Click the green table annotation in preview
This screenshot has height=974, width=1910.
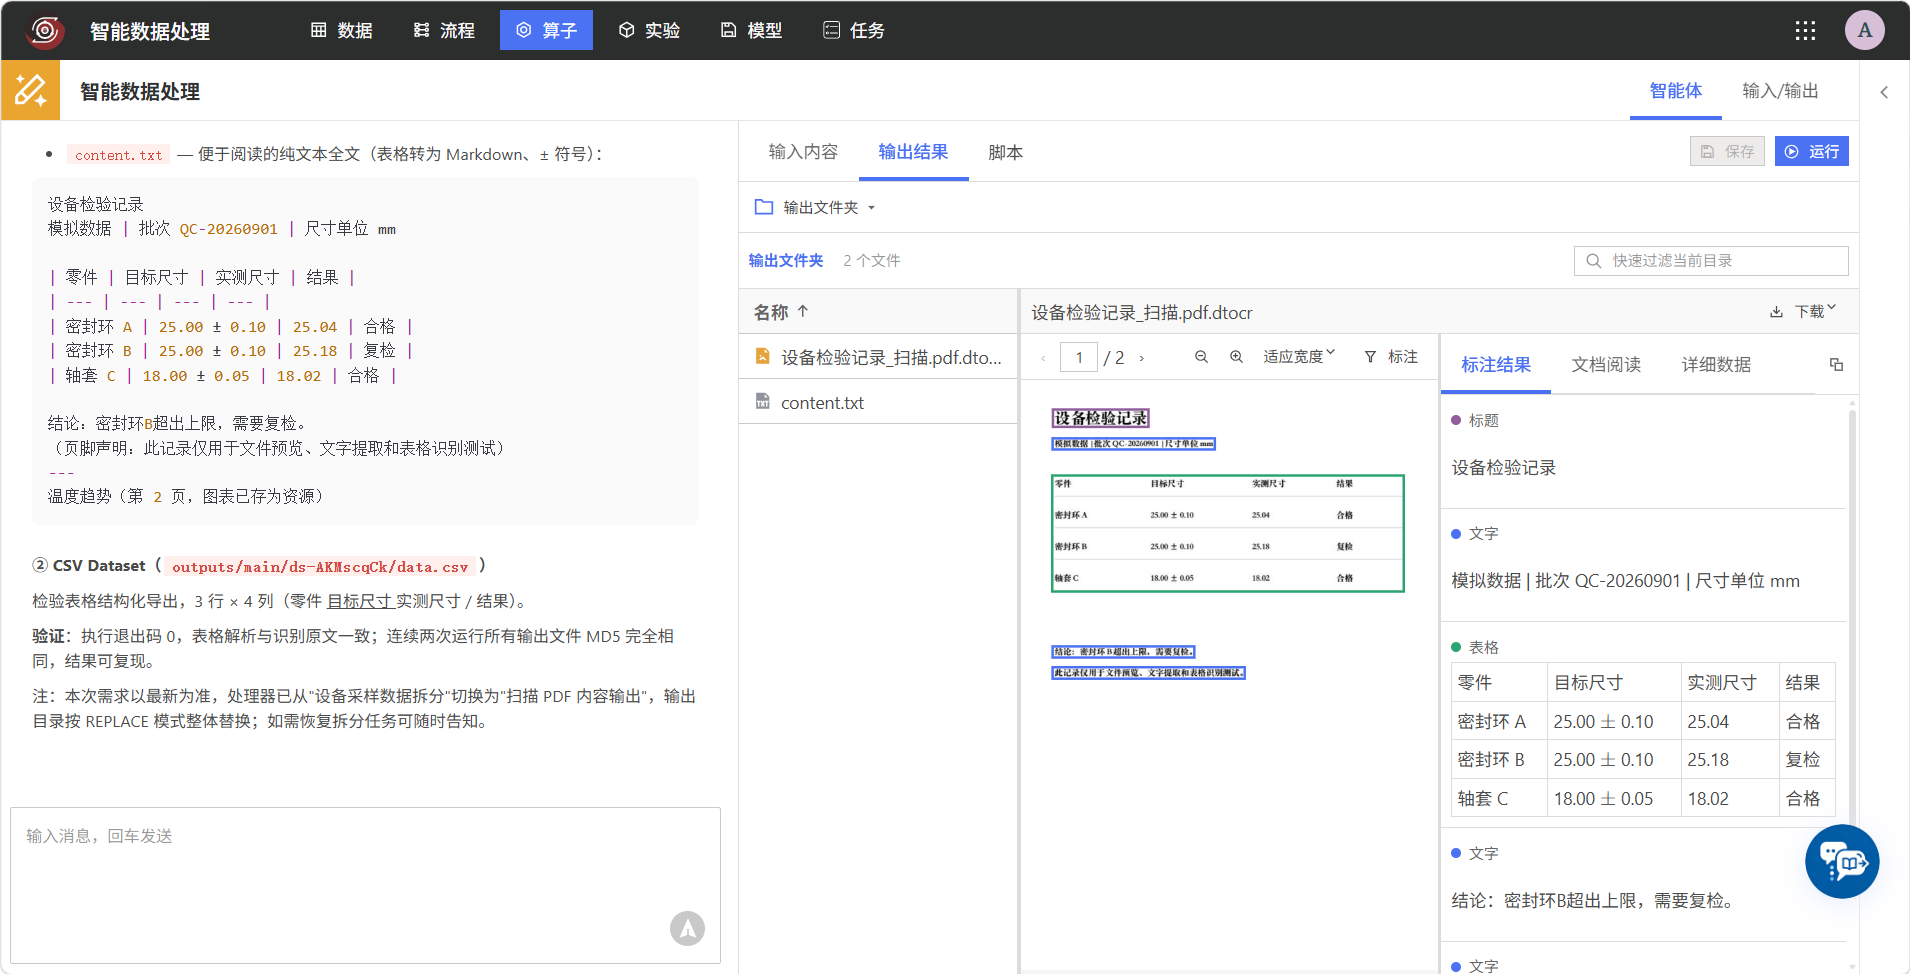[1227, 533]
